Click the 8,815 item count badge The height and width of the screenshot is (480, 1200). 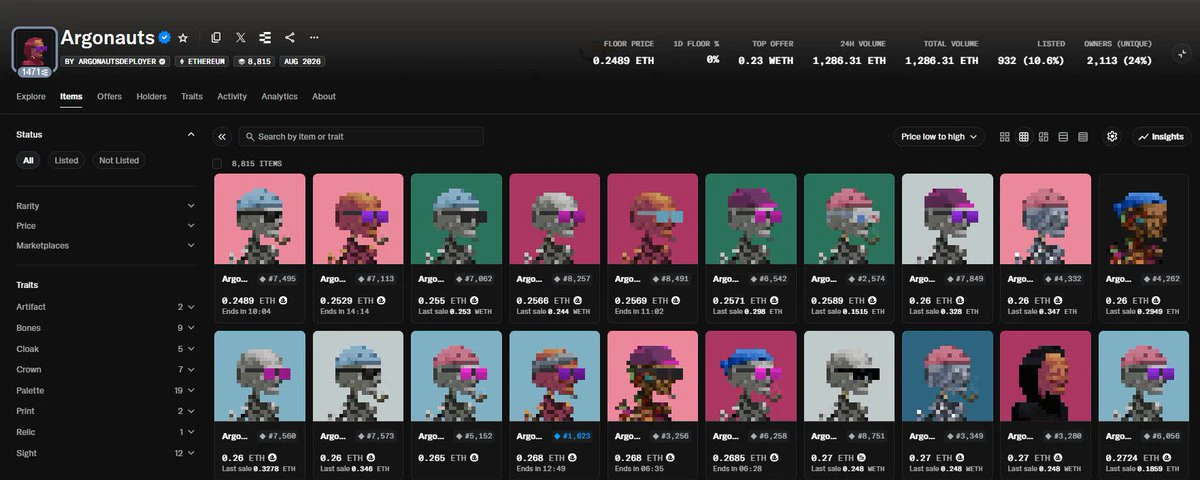tap(254, 61)
